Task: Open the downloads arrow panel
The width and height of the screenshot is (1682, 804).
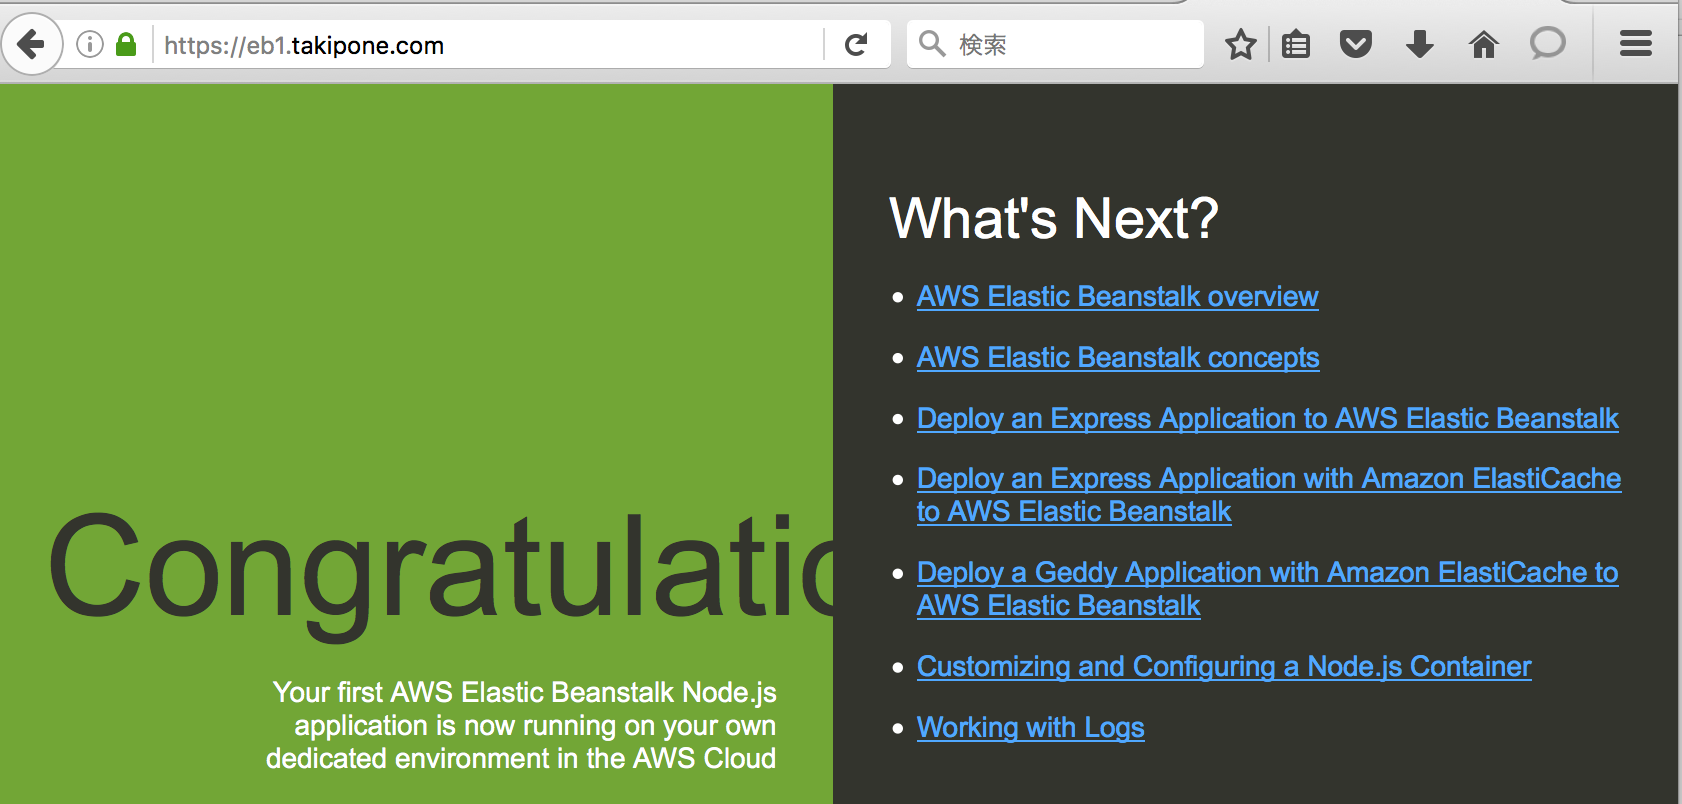Action: tap(1420, 44)
